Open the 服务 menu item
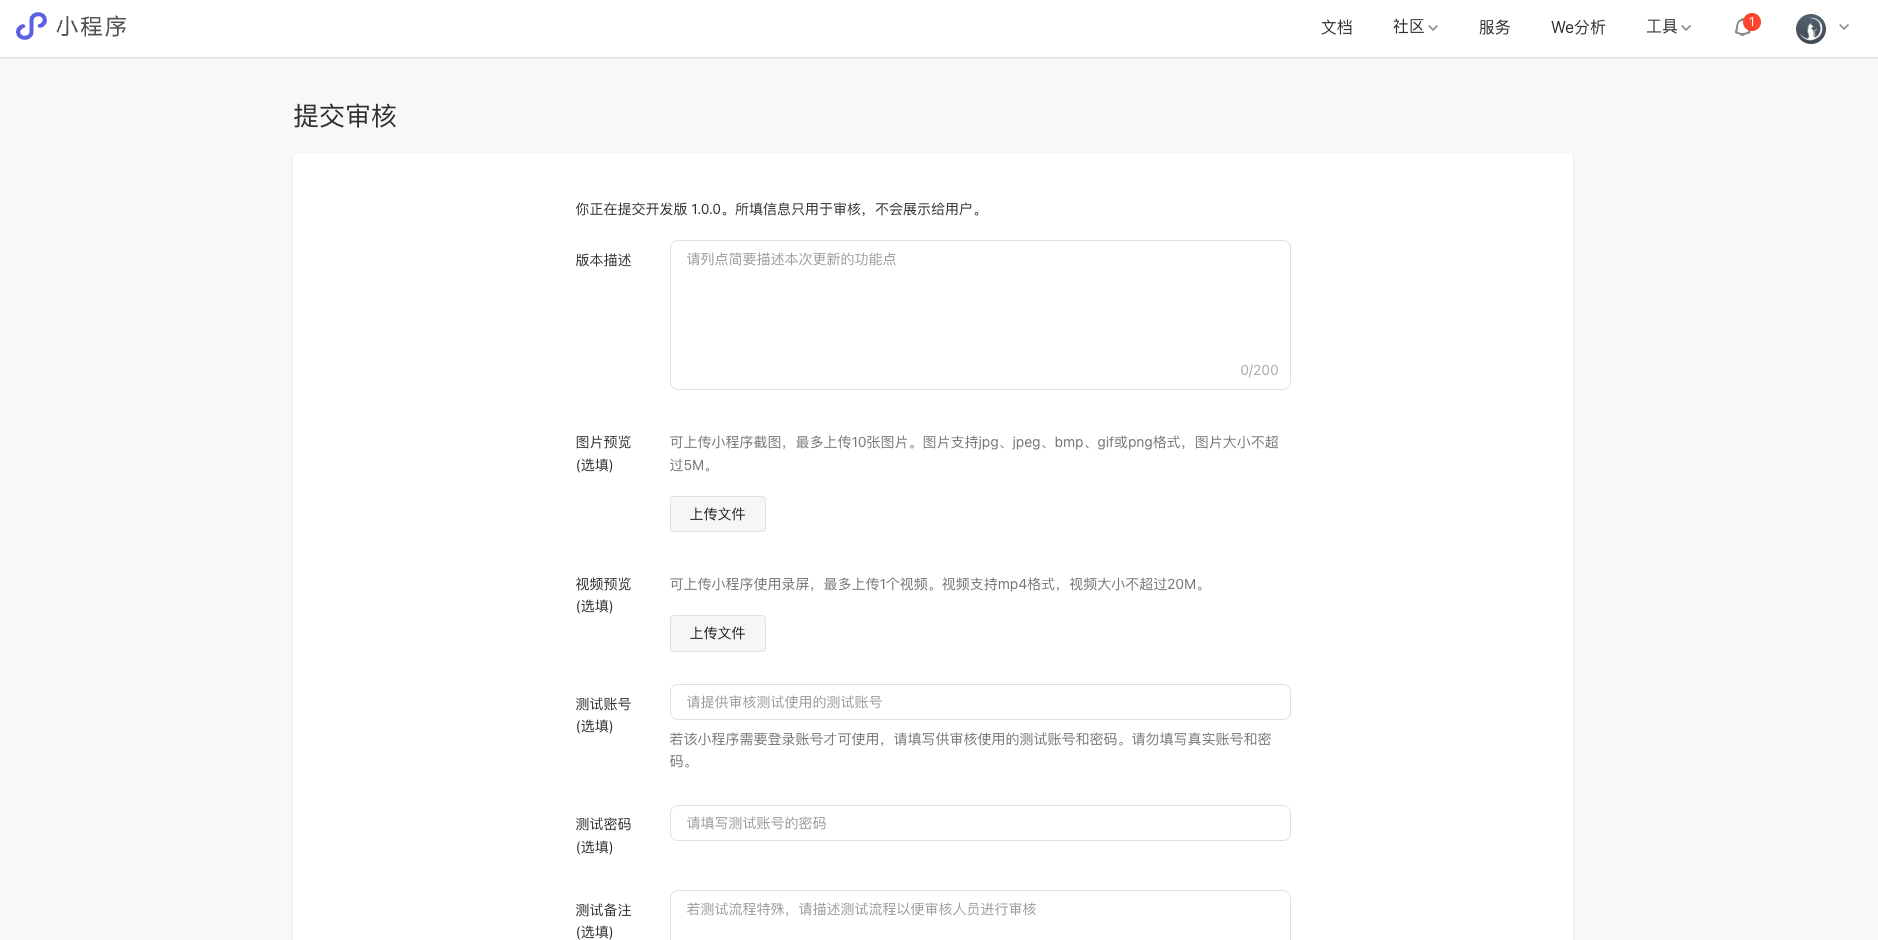The width and height of the screenshot is (1878, 940). [x=1495, y=27]
